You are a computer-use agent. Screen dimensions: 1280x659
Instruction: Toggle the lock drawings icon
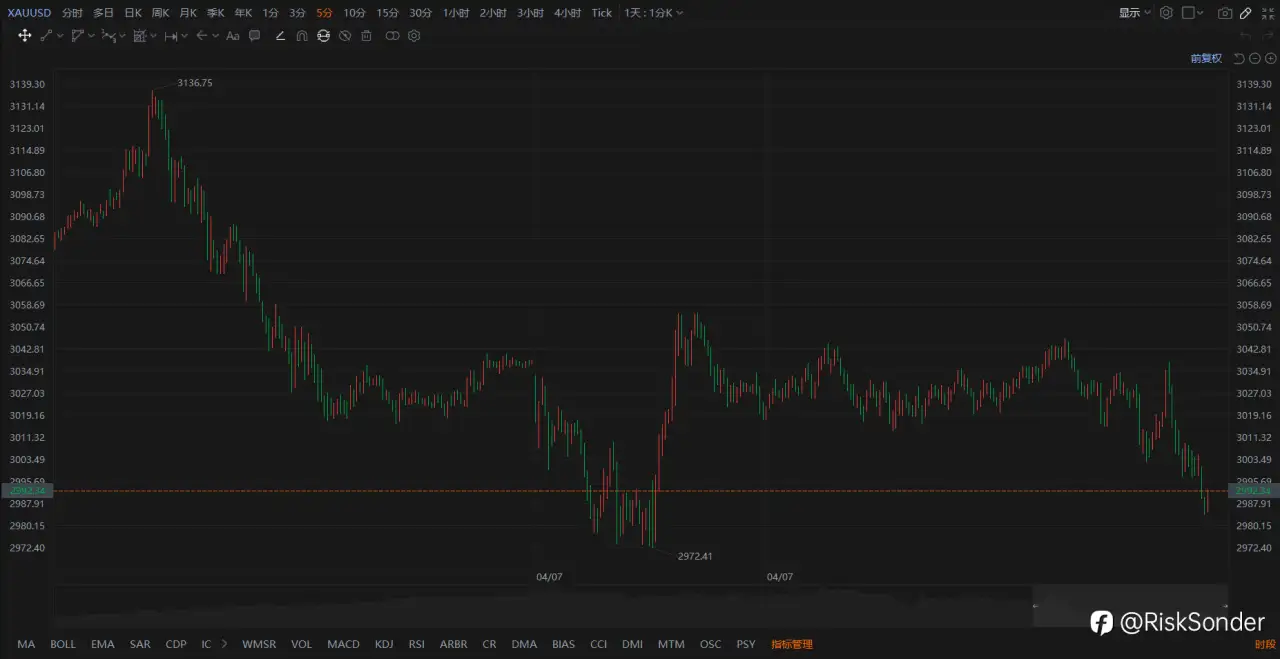(x=323, y=36)
